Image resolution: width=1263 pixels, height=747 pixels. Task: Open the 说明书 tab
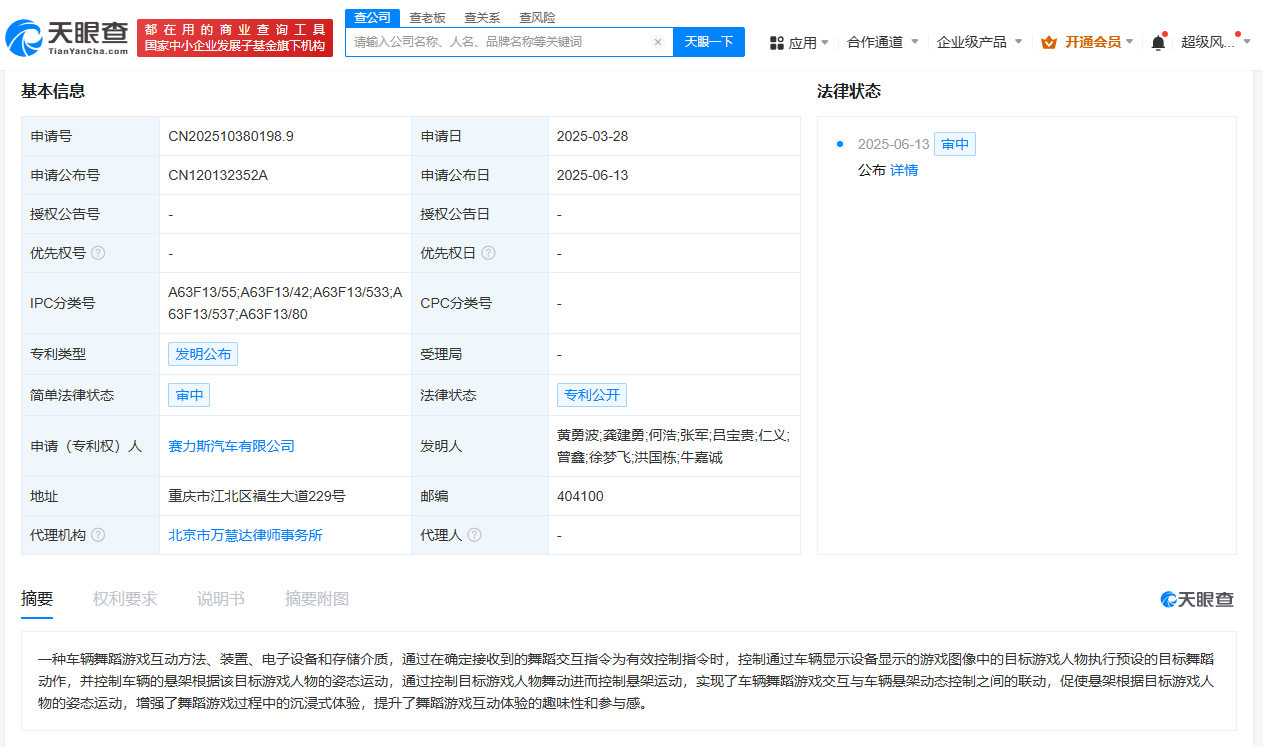pyautogui.click(x=221, y=599)
